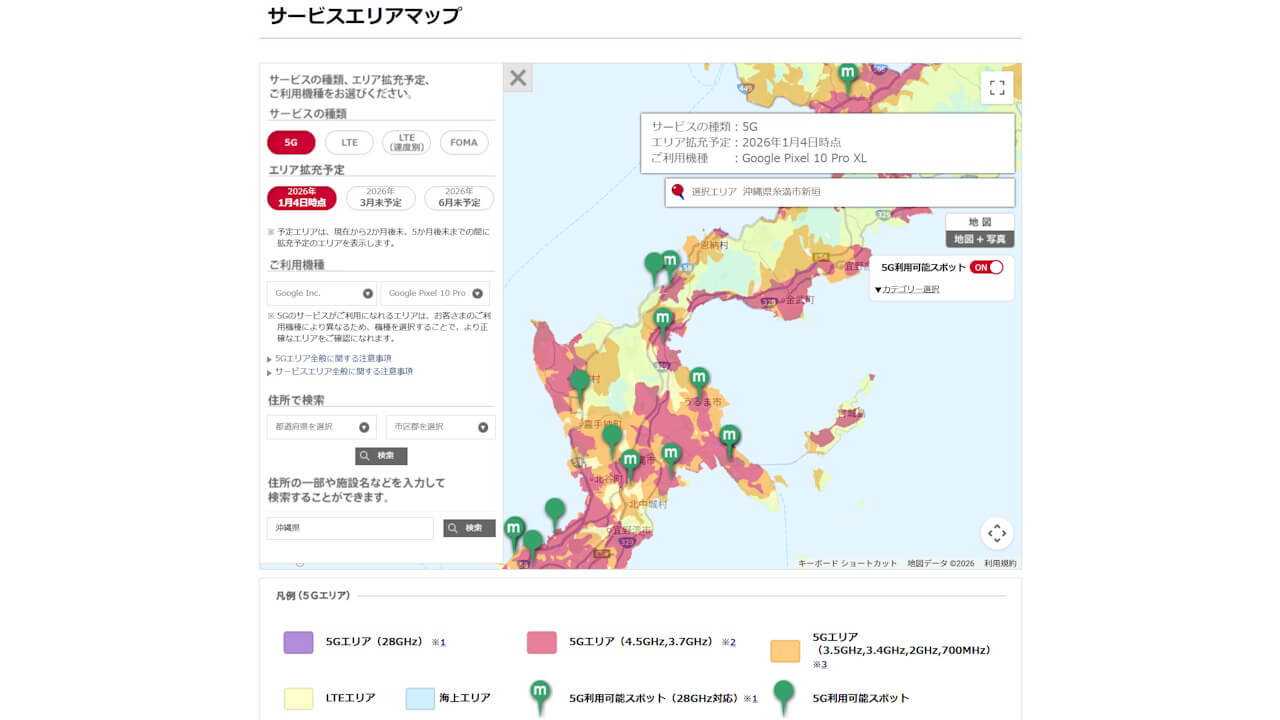Open the 市区郡を選択 dropdown

click(440, 426)
